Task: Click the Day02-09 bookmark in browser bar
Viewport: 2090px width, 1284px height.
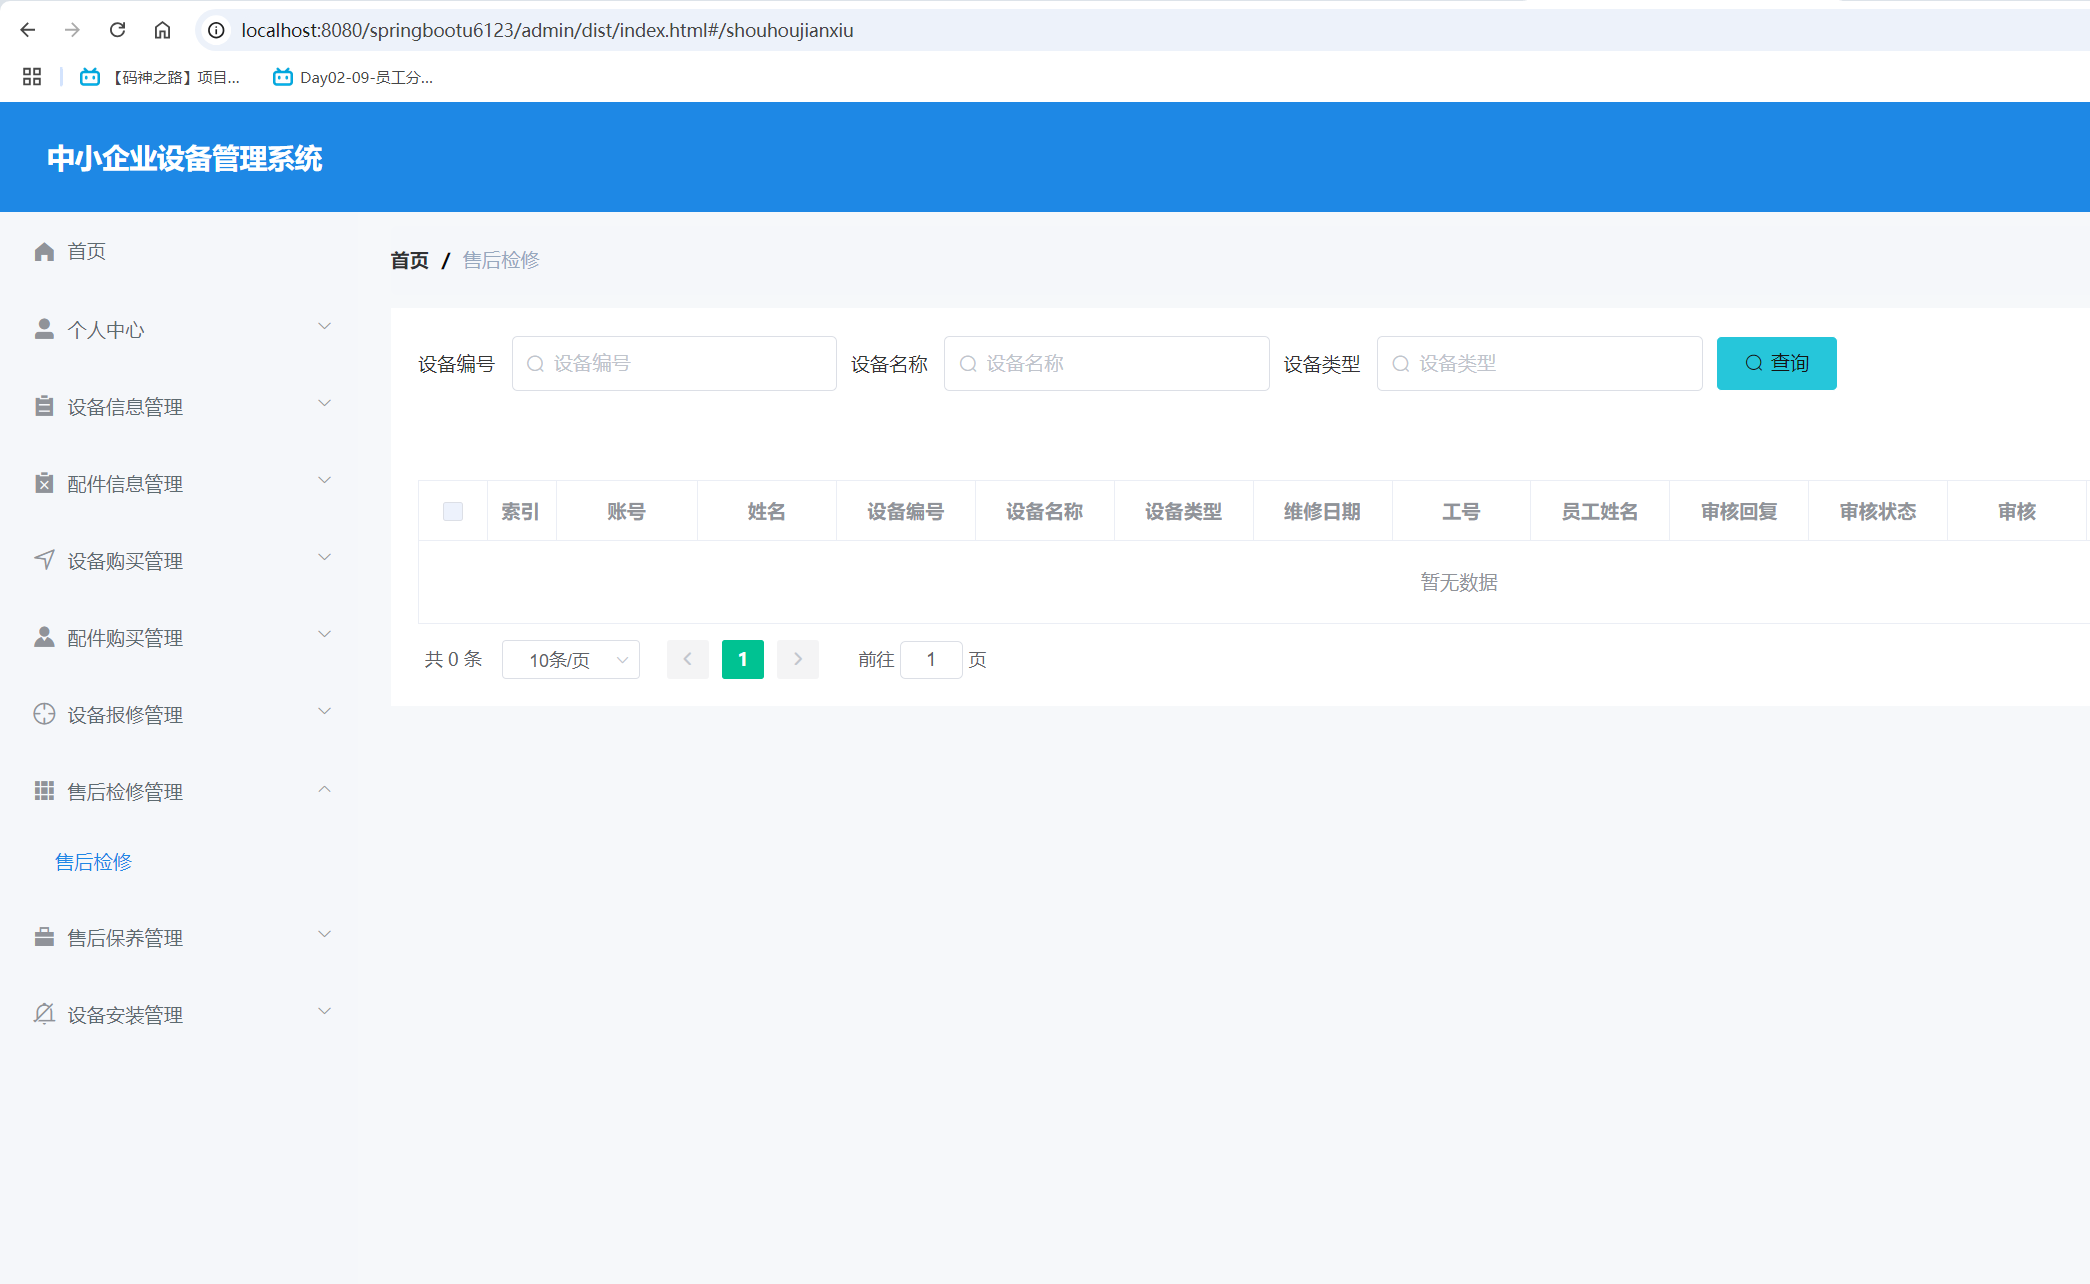Action: tap(352, 77)
